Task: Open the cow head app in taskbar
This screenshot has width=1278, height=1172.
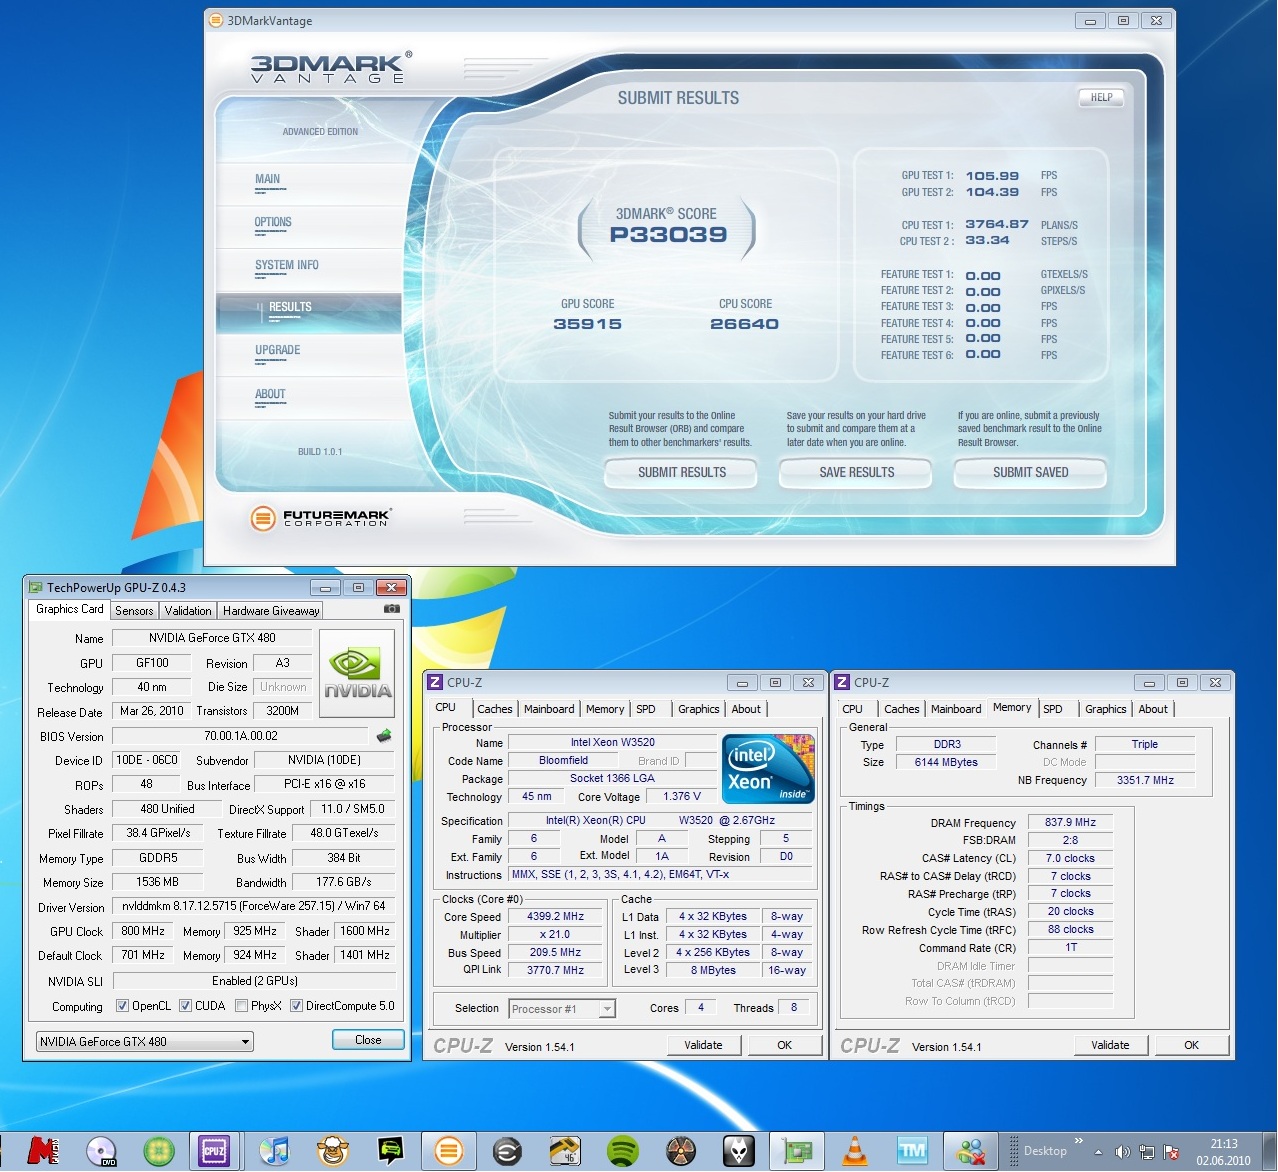Action: pyautogui.click(x=332, y=1151)
